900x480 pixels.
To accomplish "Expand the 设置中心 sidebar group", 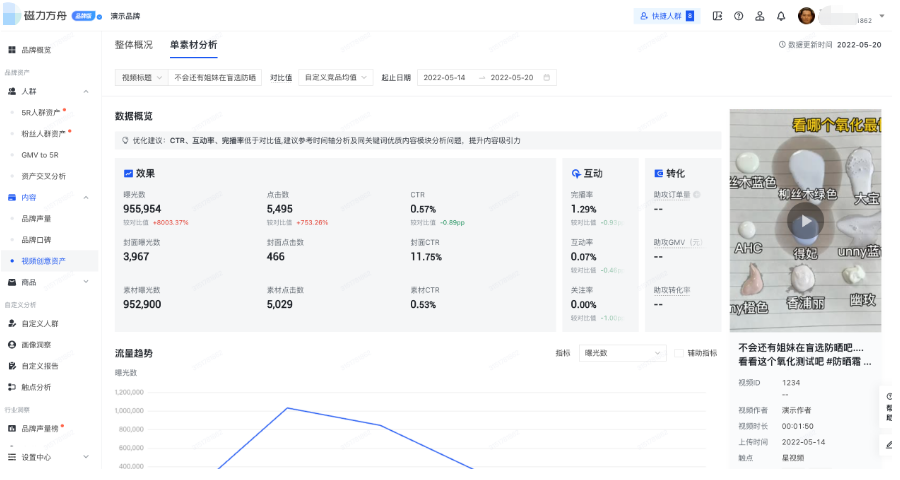I will tap(86, 457).
